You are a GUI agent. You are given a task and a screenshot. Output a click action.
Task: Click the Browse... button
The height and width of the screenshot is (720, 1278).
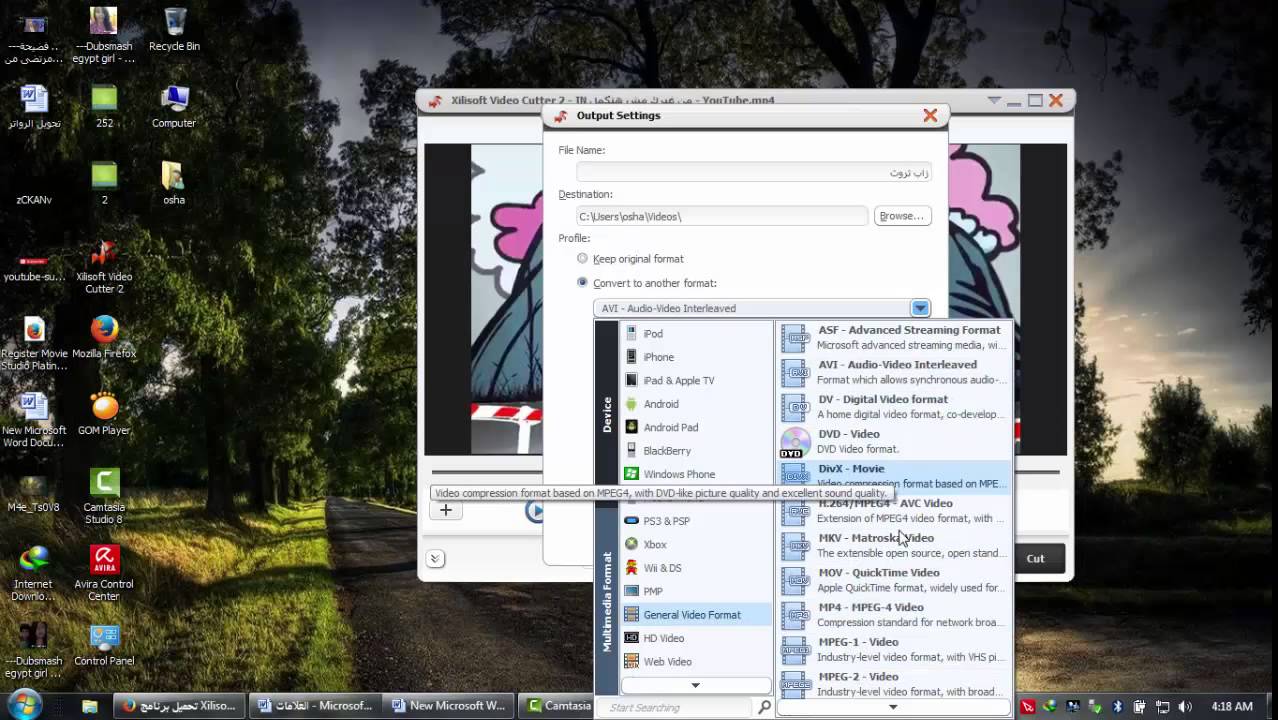[x=902, y=216]
